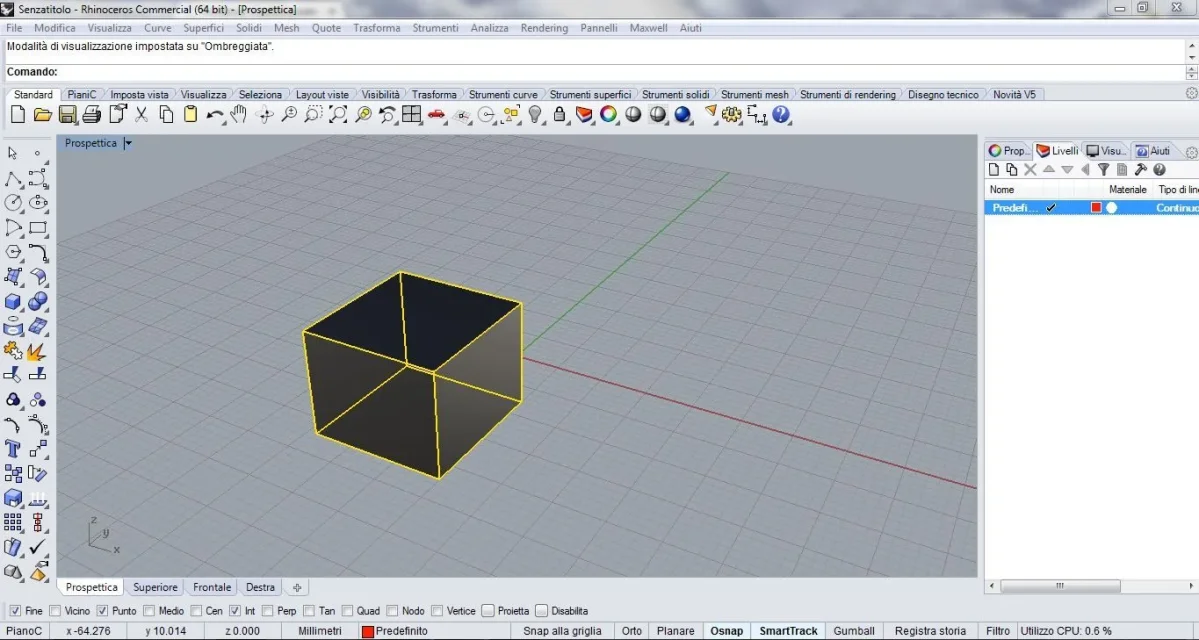Toggle the Int osnap checkbox
1199x640 pixels.
coord(236,611)
